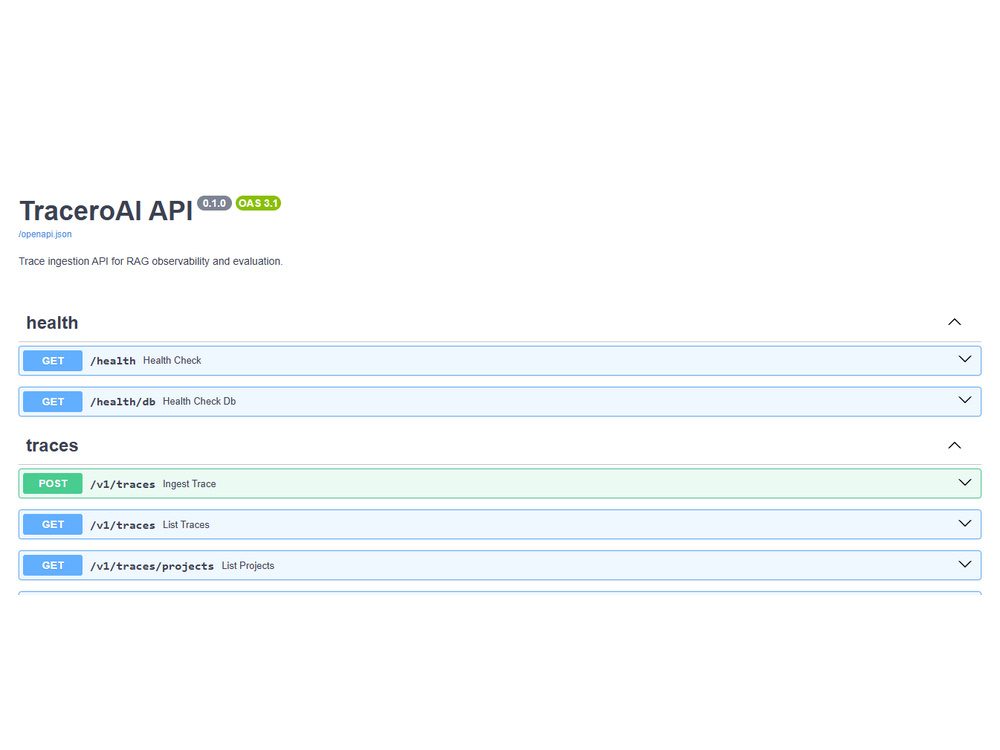Click the List Traces description
The width and height of the screenshot is (1000, 750).
coord(186,525)
